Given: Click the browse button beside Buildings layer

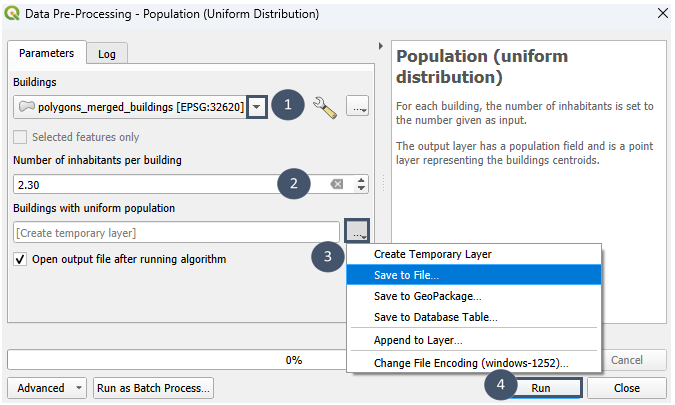Looking at the screenshot, I should click(358, 106).
